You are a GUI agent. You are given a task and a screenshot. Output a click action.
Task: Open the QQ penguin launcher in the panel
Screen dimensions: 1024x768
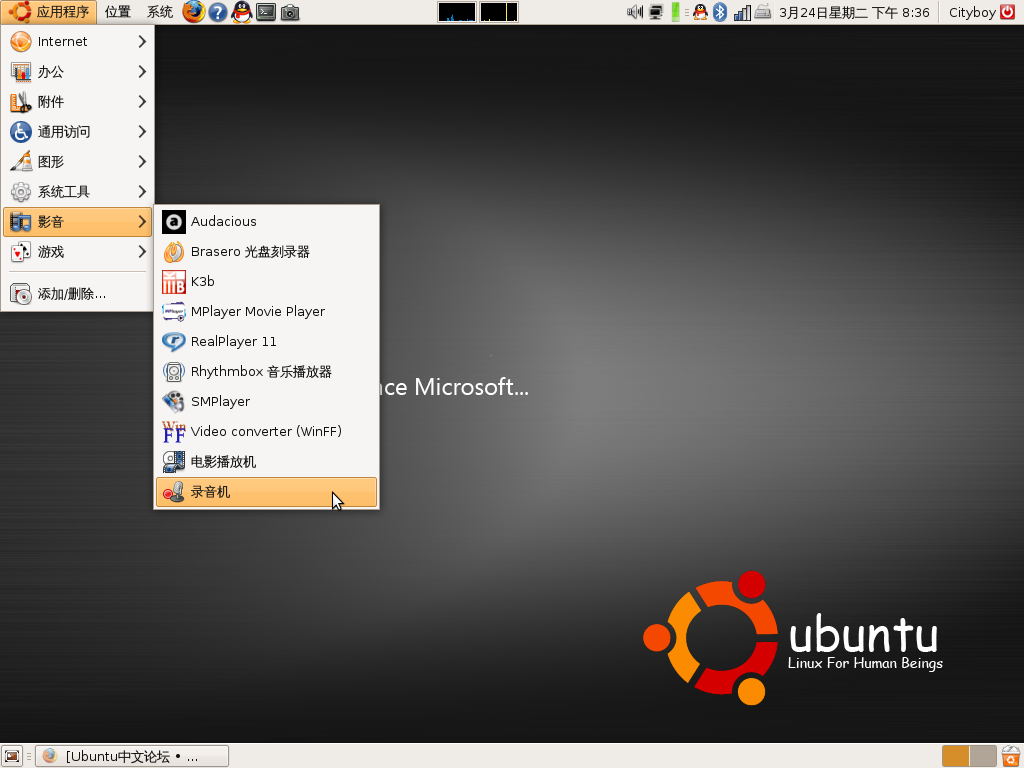(x=242, y=12)
